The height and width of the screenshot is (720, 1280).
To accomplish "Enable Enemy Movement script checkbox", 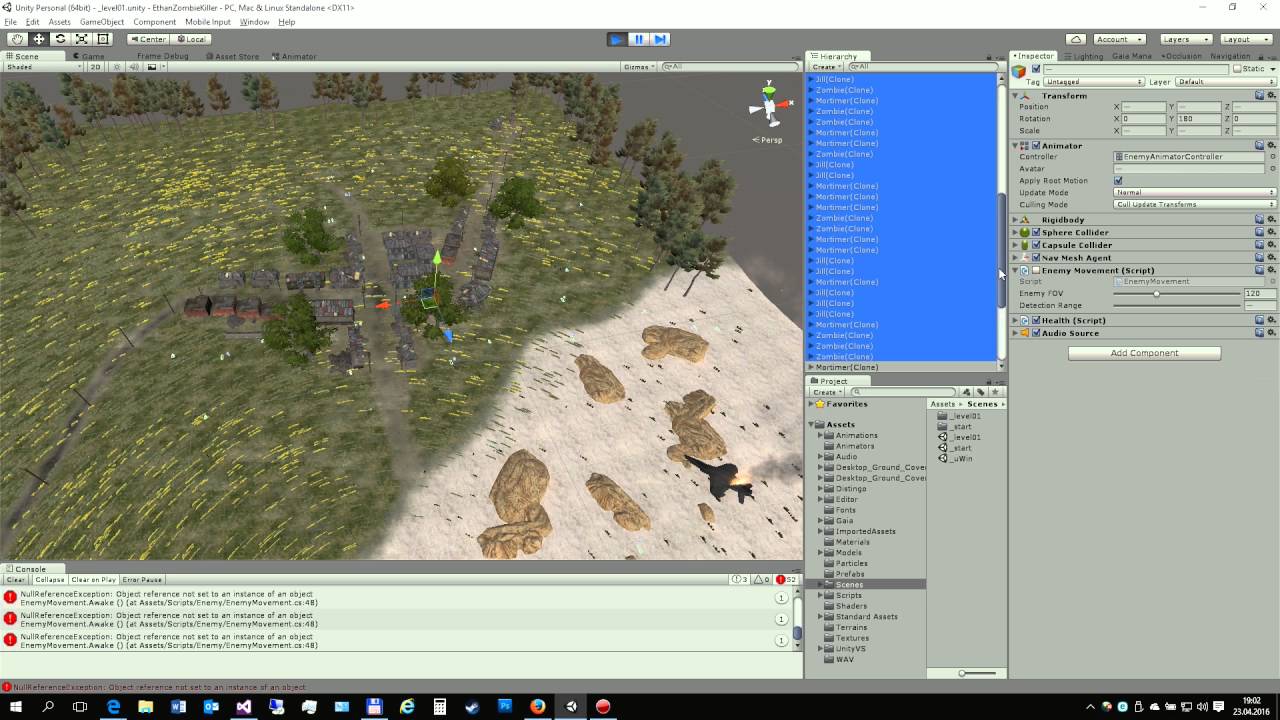I will pyautogui.click(x=1036, y=271).
